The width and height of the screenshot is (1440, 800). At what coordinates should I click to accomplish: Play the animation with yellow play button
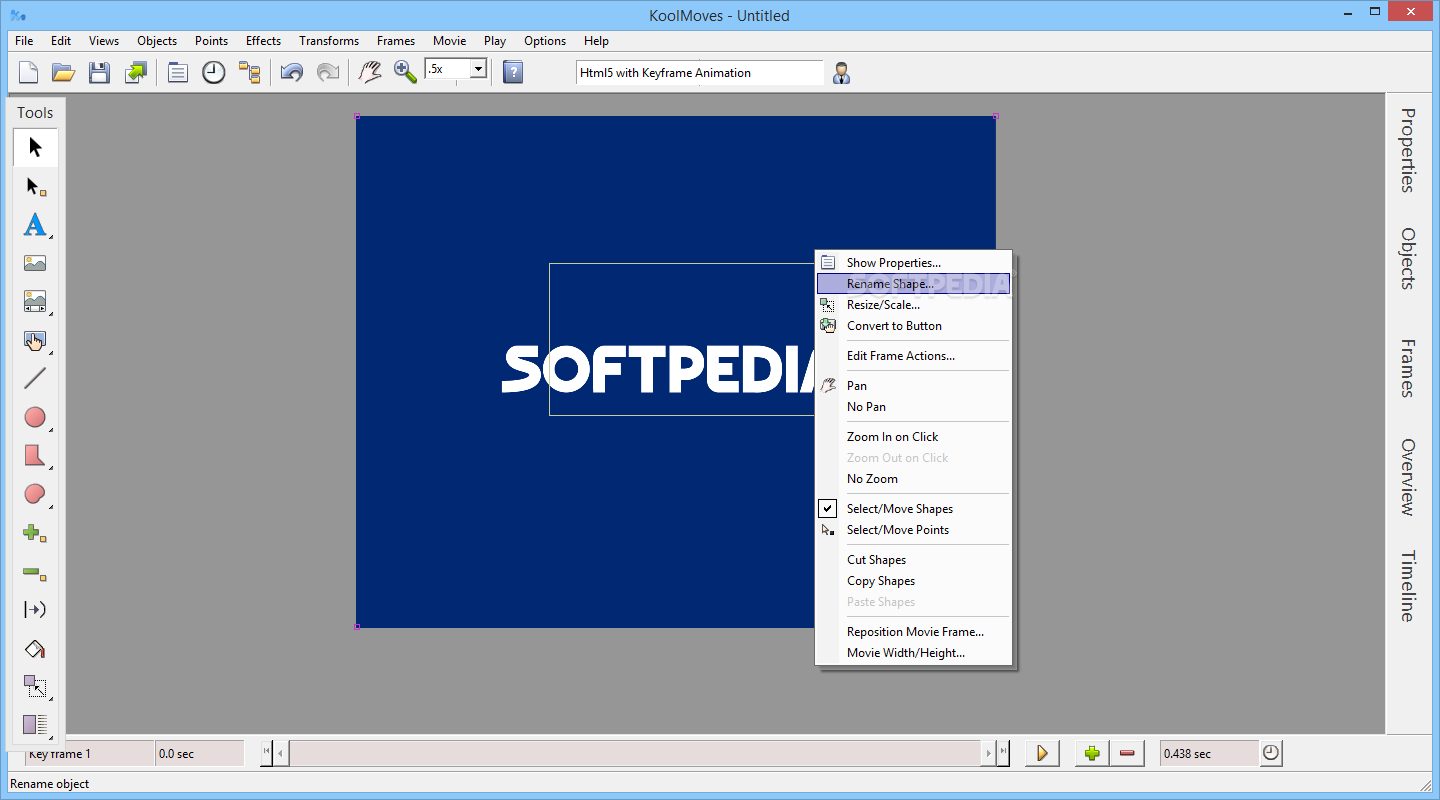click(x=1042, y=753)
